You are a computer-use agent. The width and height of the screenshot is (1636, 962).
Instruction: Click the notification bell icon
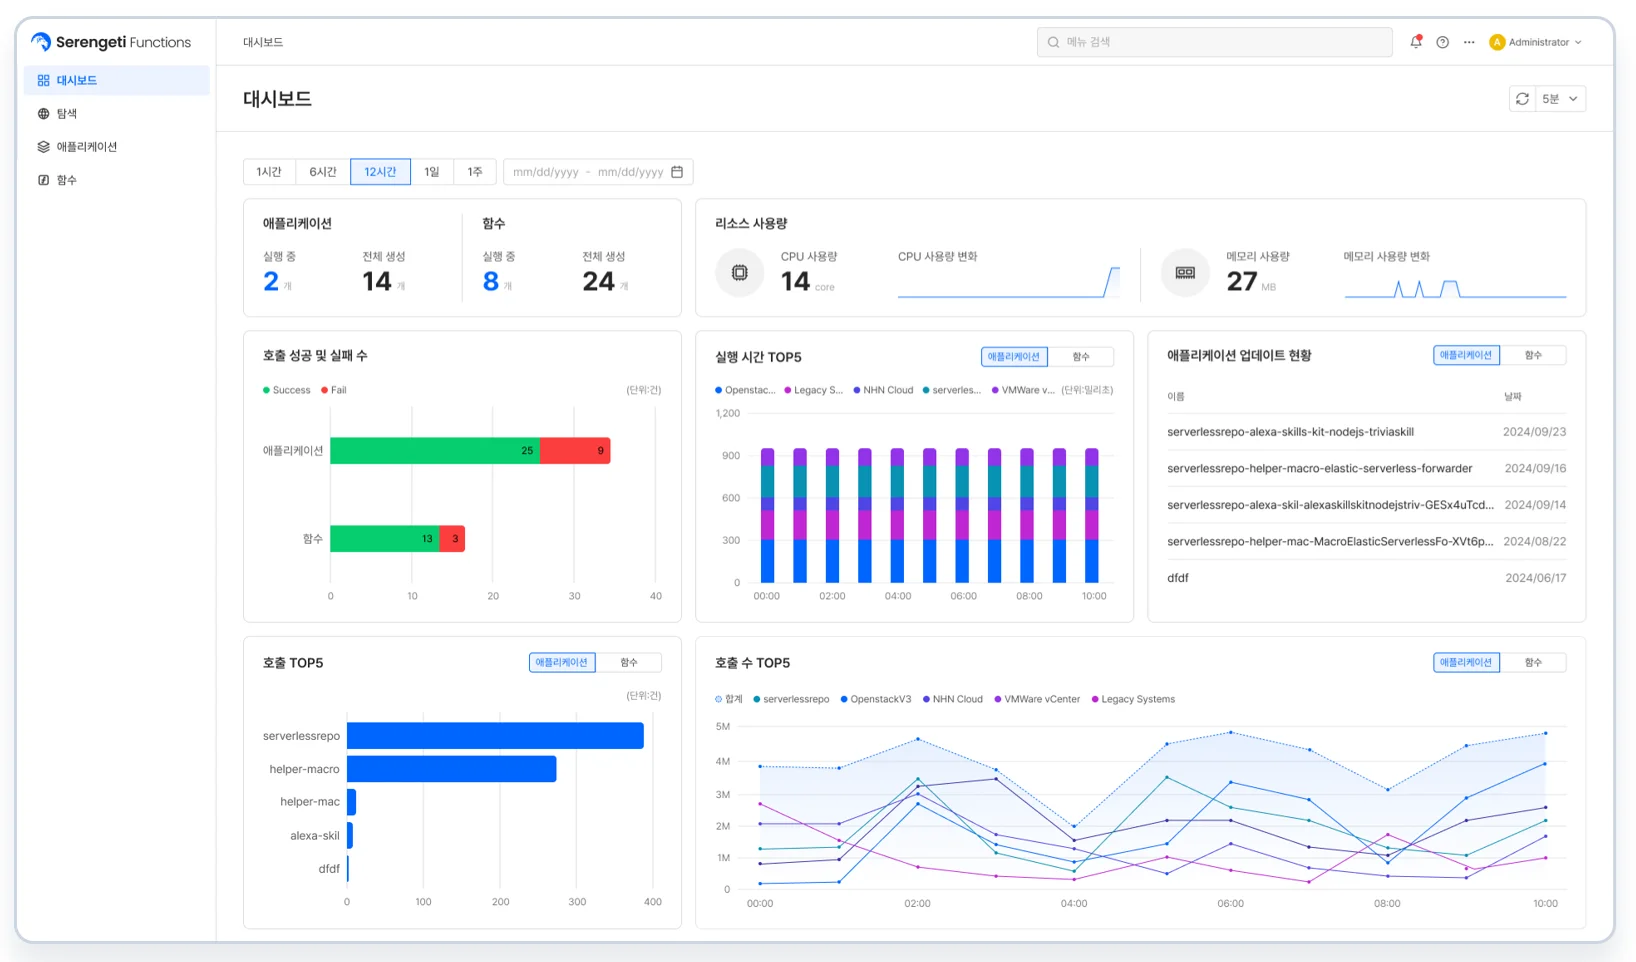[1416, 42]
